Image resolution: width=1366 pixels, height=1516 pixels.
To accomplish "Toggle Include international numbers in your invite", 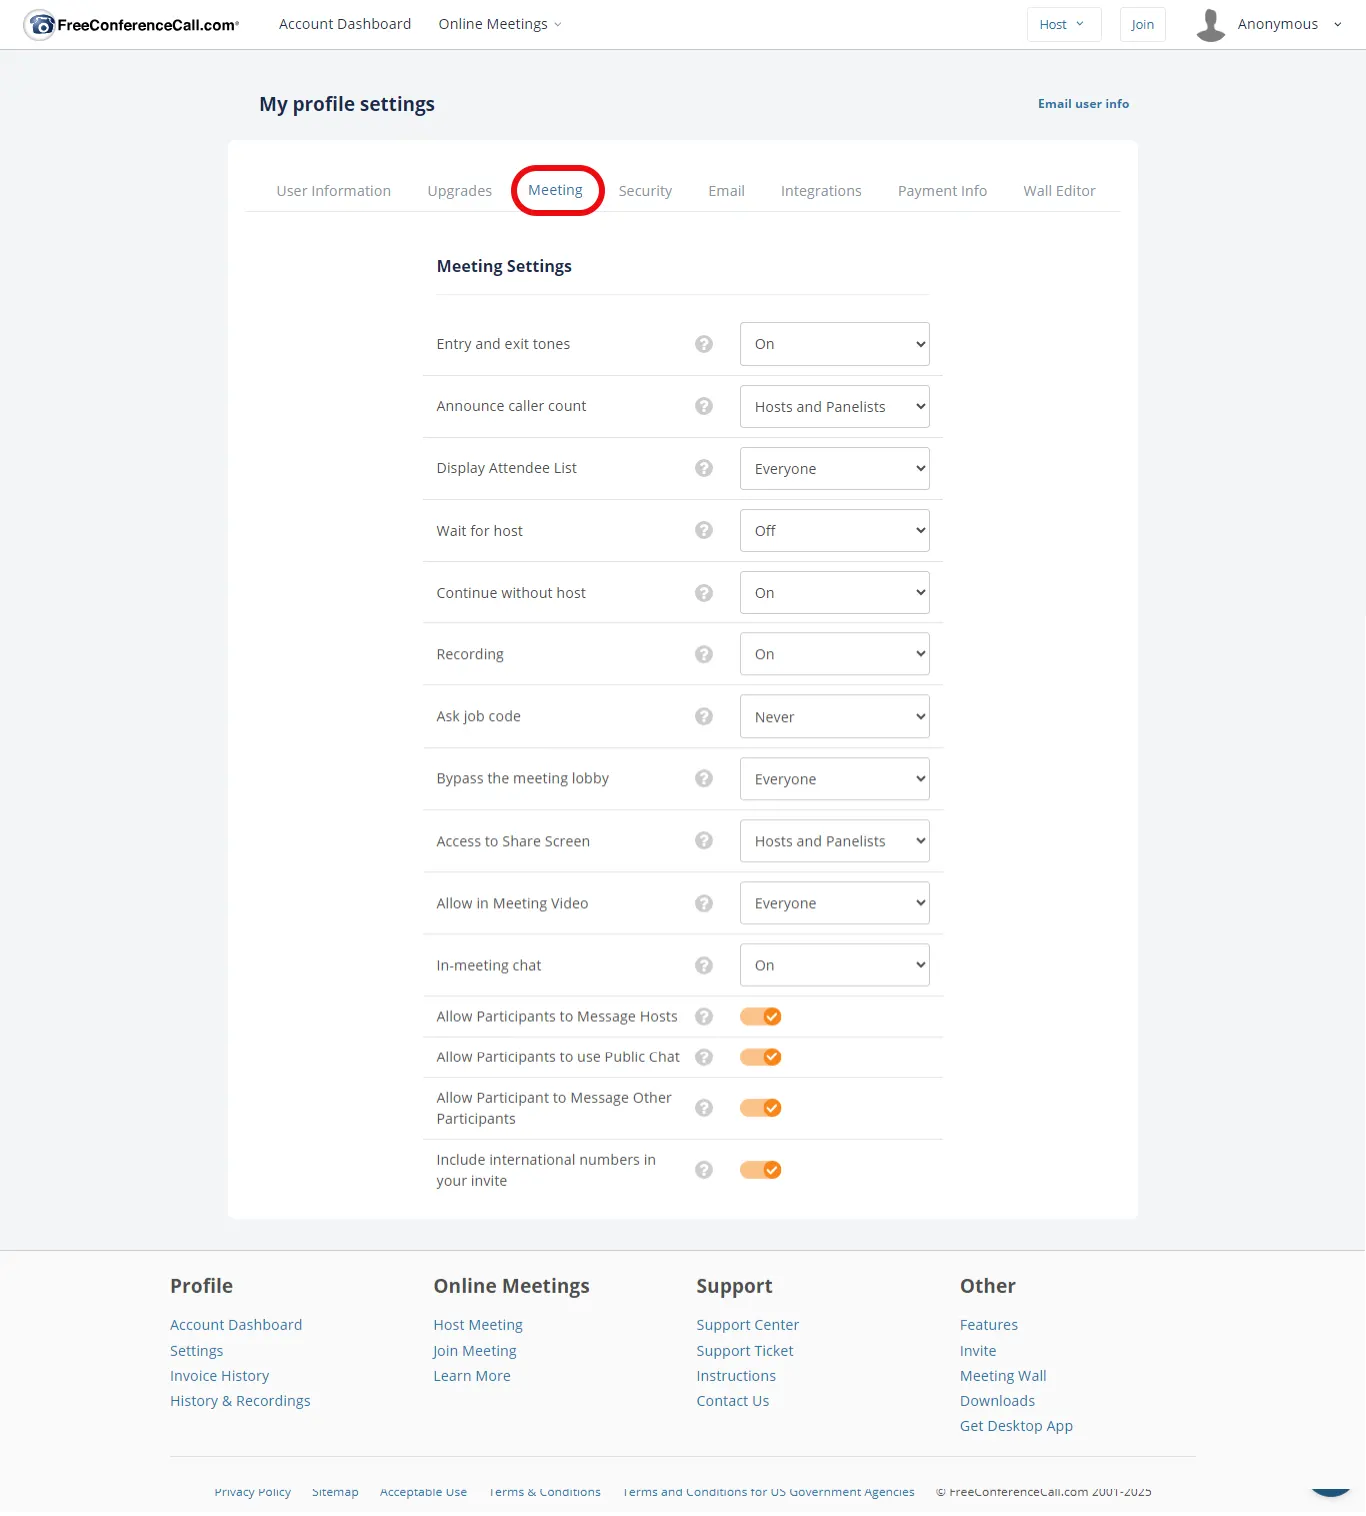I will click(760, 1170).
